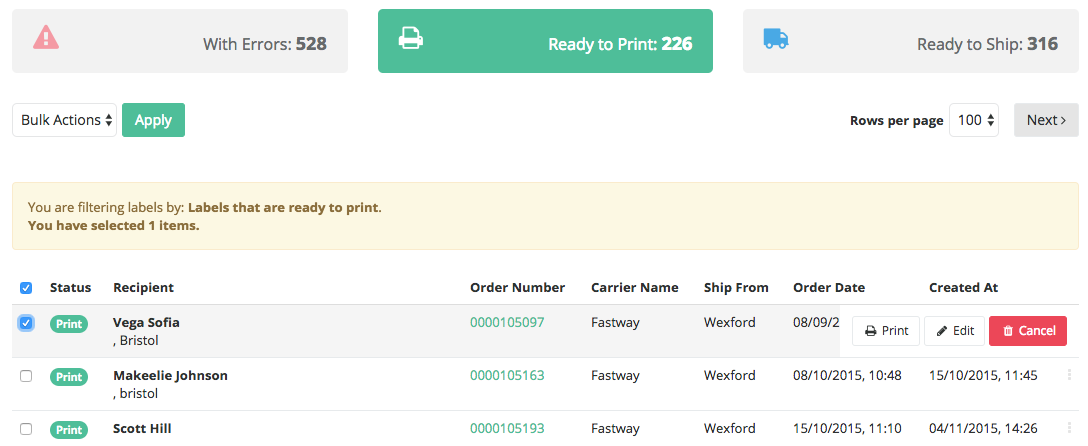Click the Print badge on Scott Hill row
Viewport: 1088px width, 446px height.
69,429
